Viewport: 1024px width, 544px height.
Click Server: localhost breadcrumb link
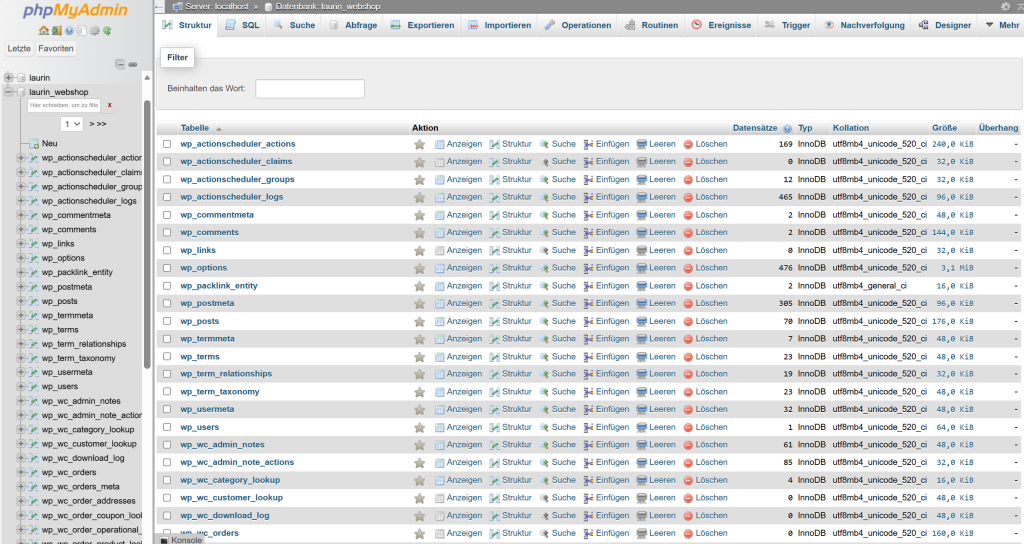(x=216, y=7)
